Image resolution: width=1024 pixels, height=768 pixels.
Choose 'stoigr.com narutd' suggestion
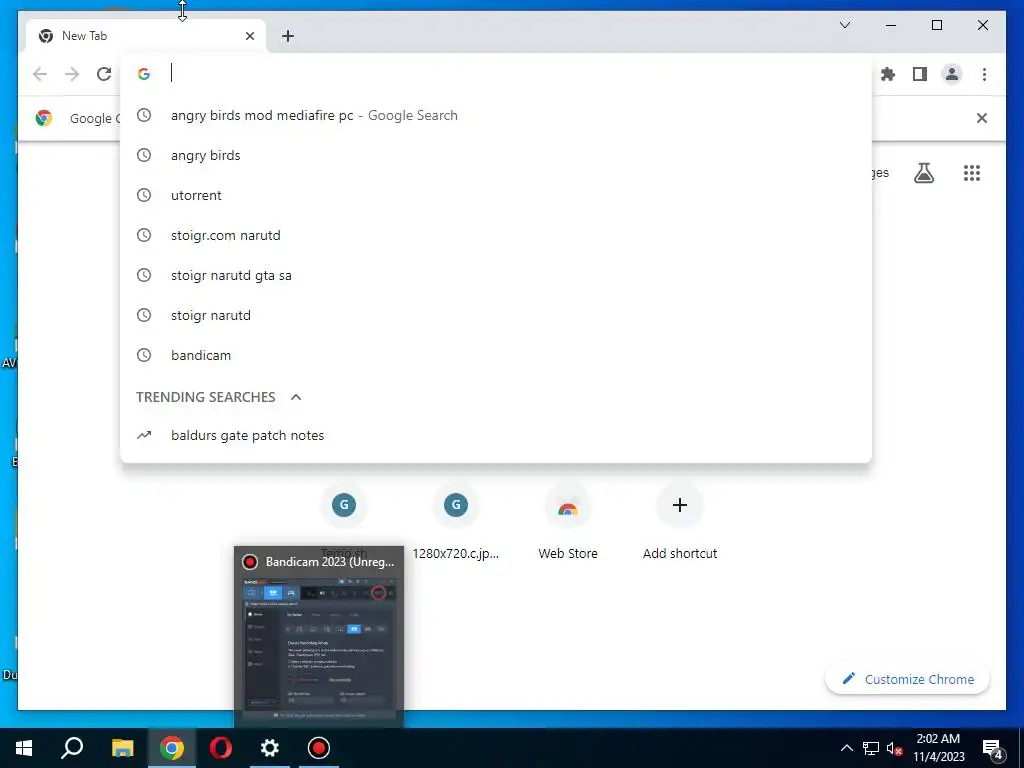496,235
